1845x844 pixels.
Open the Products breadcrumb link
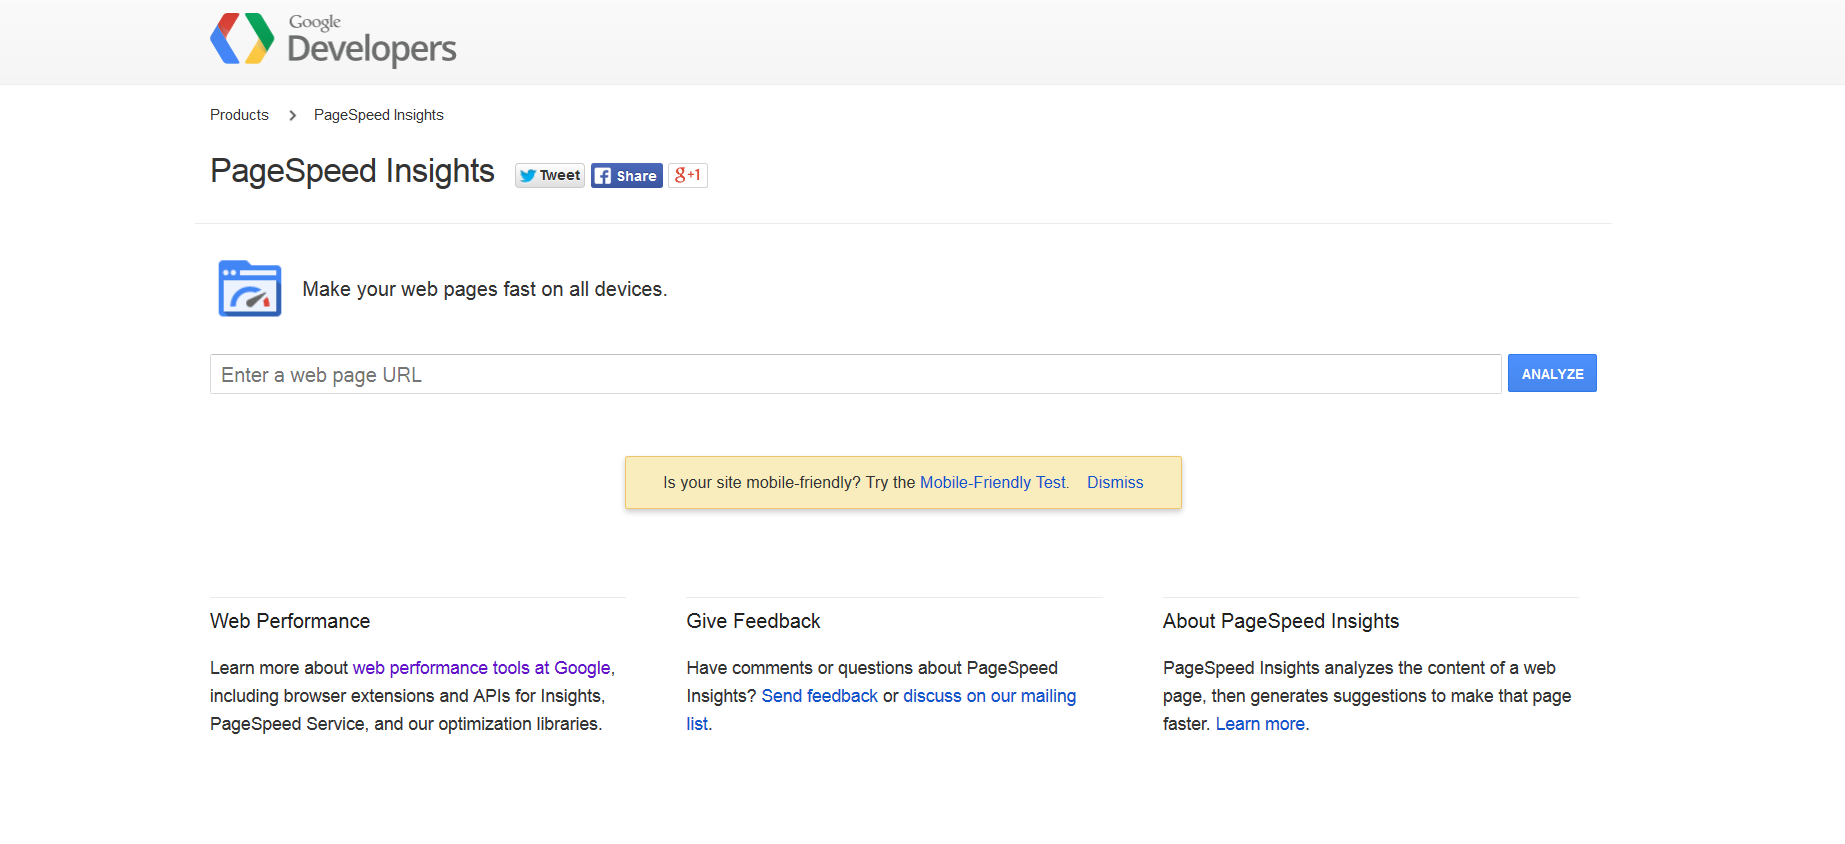pyautogui.click(x=239, y=115)
